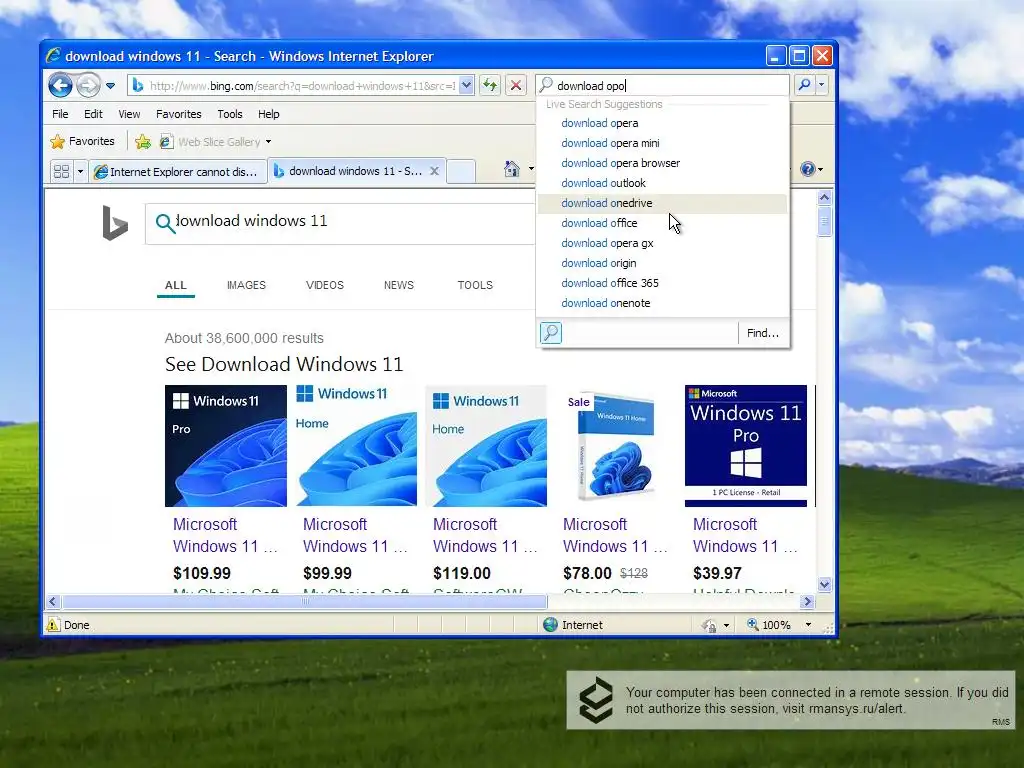The height and width of the screenshot is (768, 1024).
Task: Click the Bing logo on the page
Action: [x=115, y=223]
